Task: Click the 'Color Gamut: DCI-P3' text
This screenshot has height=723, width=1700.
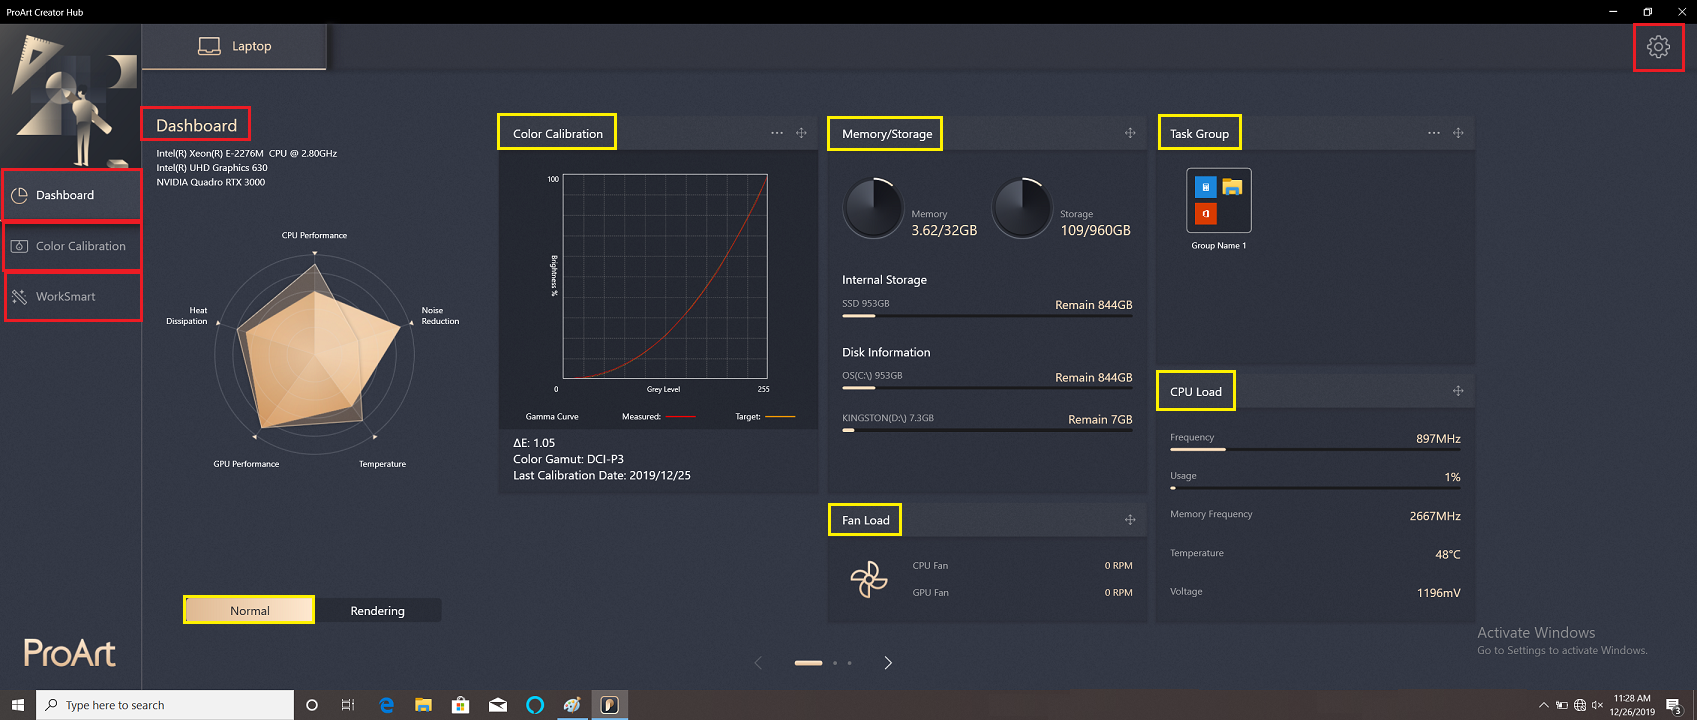Action: pos(569,460)
